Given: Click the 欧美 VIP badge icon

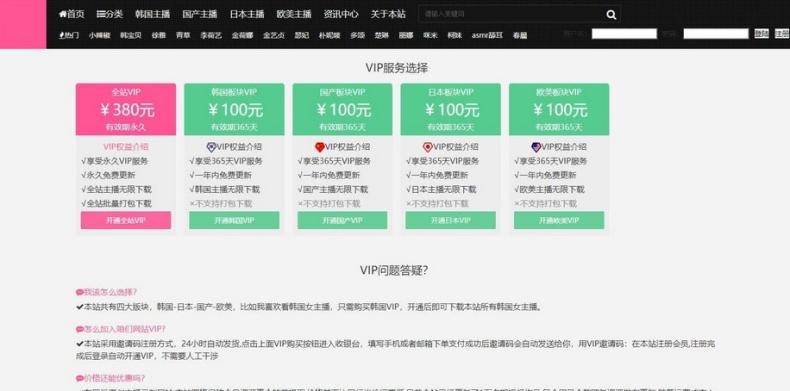Looking at the screenshot, I should point(536,147).
